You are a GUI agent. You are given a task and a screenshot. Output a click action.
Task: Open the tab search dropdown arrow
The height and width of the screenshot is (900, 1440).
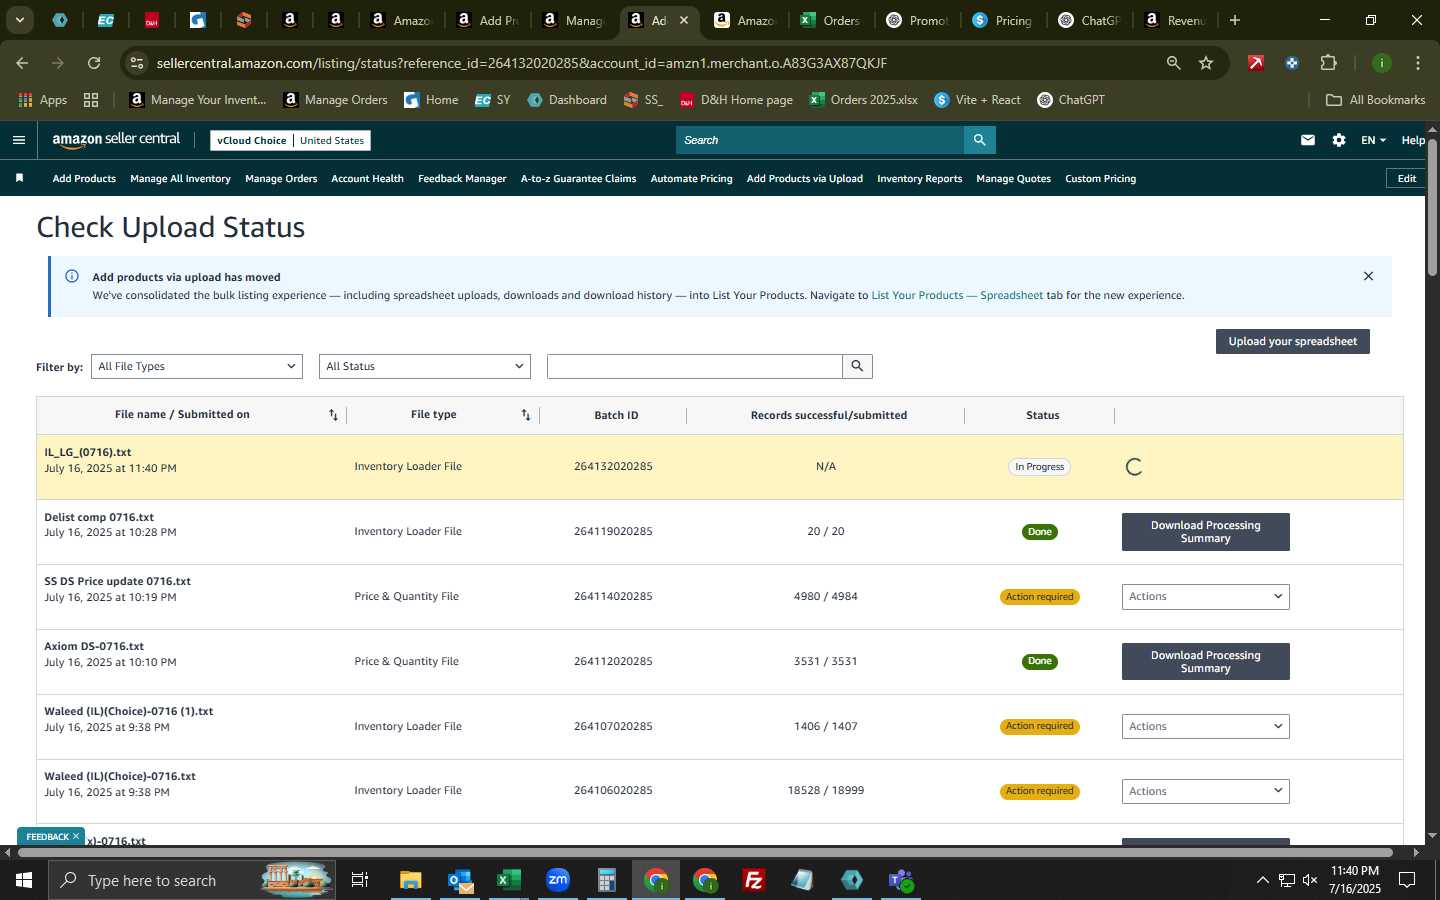pyautogui.click(x=19, y=20)
